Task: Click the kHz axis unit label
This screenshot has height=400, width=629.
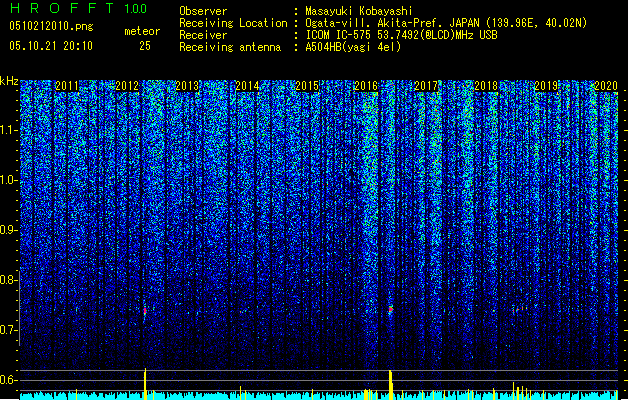Action: tap(9, 81)
